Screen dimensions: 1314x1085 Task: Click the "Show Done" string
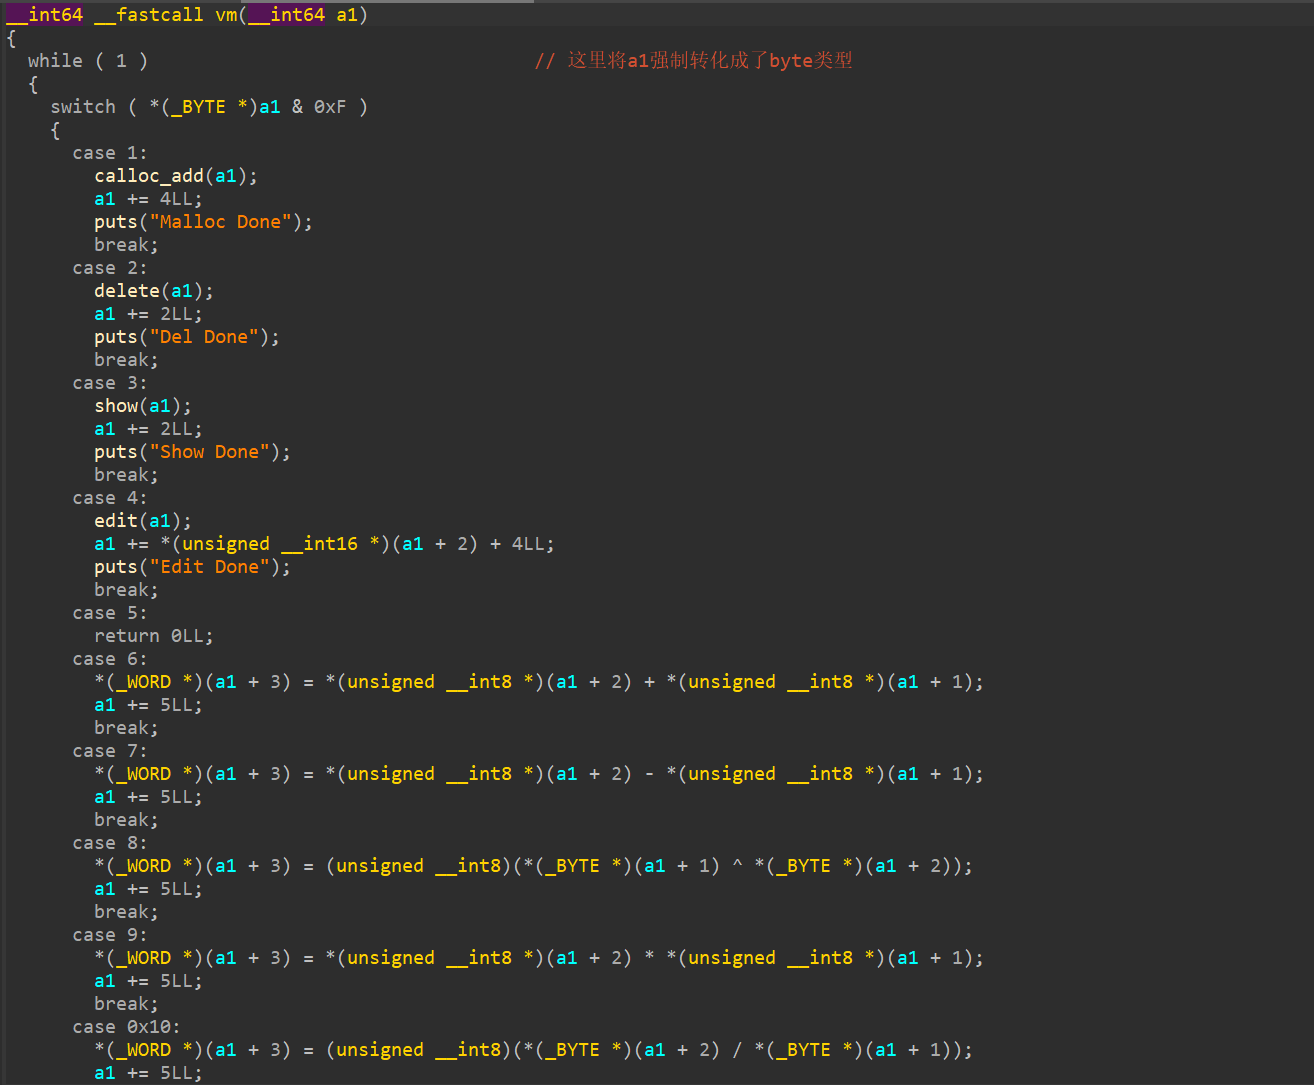pyautogui.click(x=209, y=452)
